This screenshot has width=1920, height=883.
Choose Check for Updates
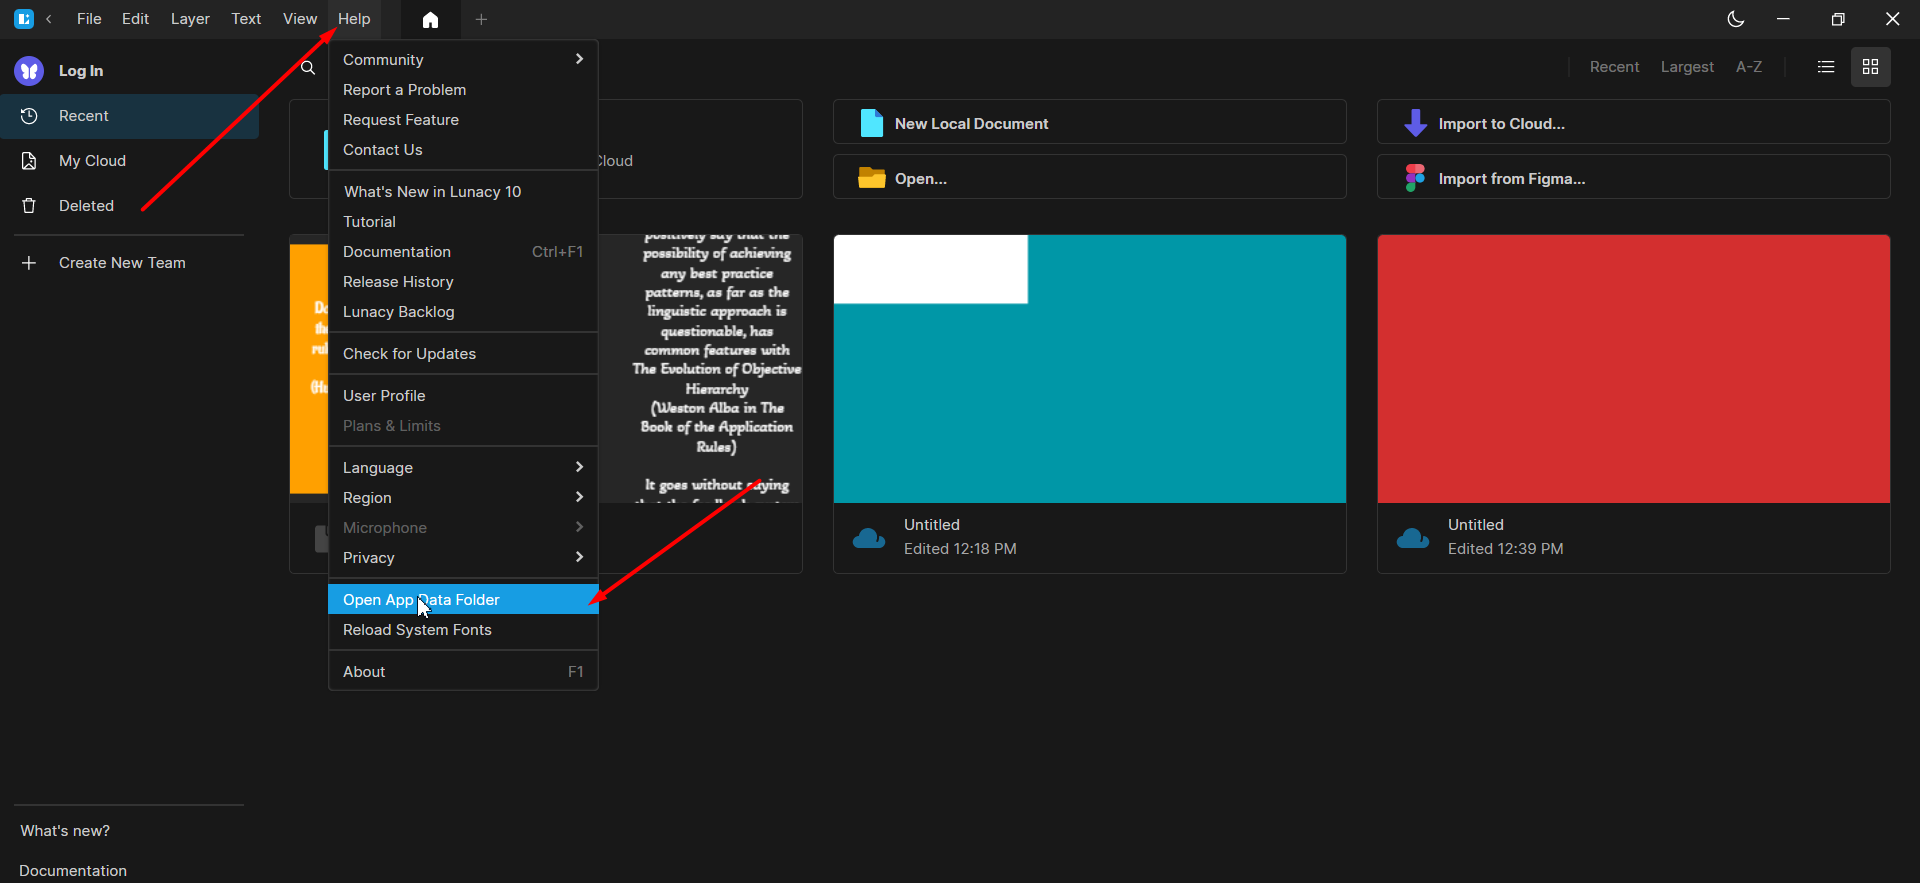click(x=463, y=354)
